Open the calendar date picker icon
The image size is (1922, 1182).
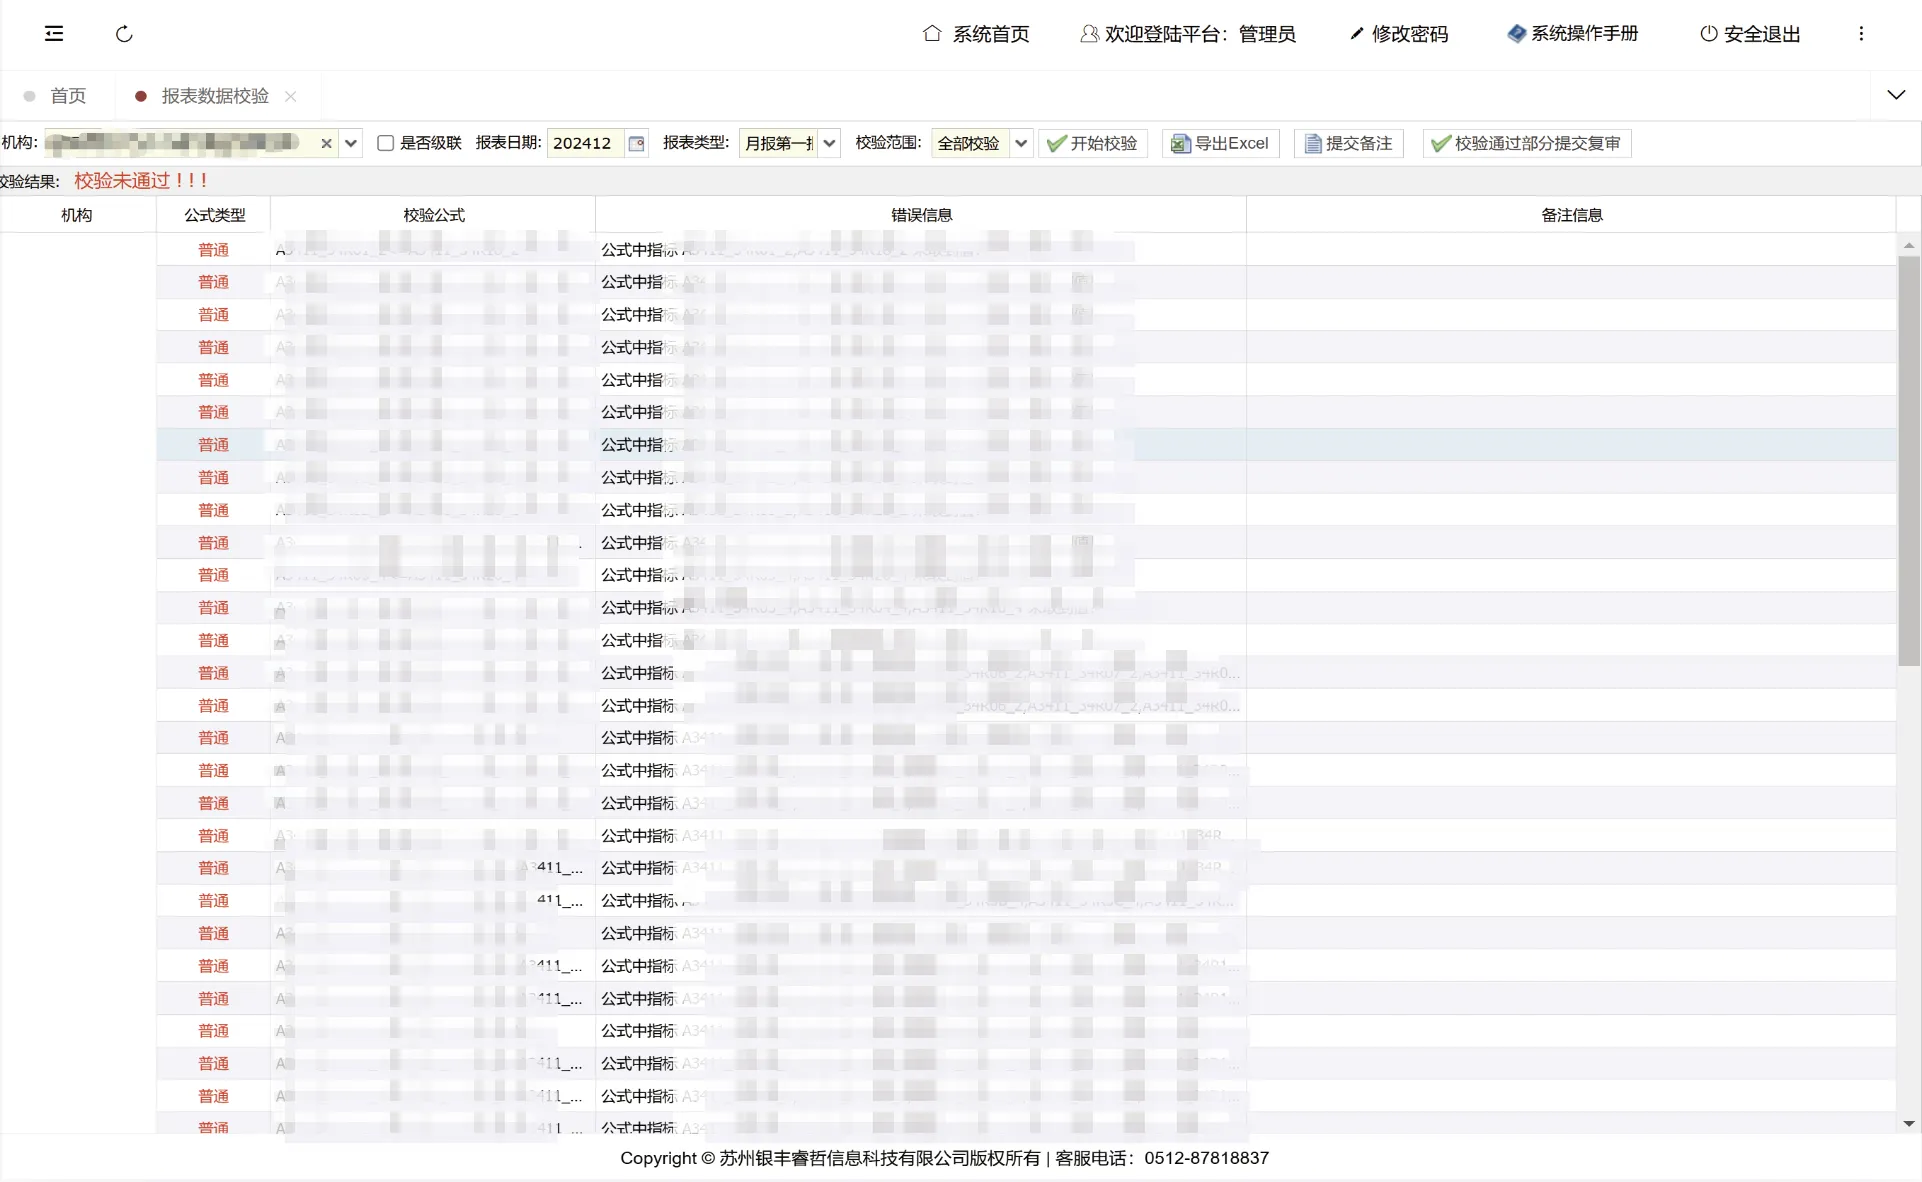click(x=636, y=144)
